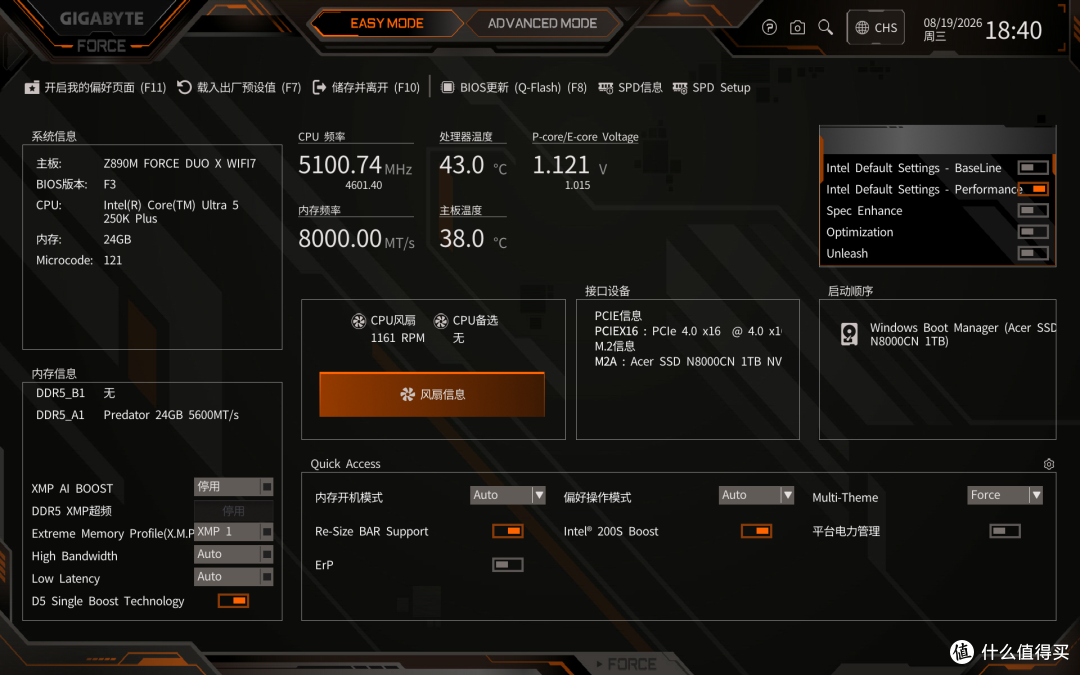Enable Intel Default Settings - BaseLine toggle
The width and height of the screenshot is (1080, 675).
pos(1033,167)
